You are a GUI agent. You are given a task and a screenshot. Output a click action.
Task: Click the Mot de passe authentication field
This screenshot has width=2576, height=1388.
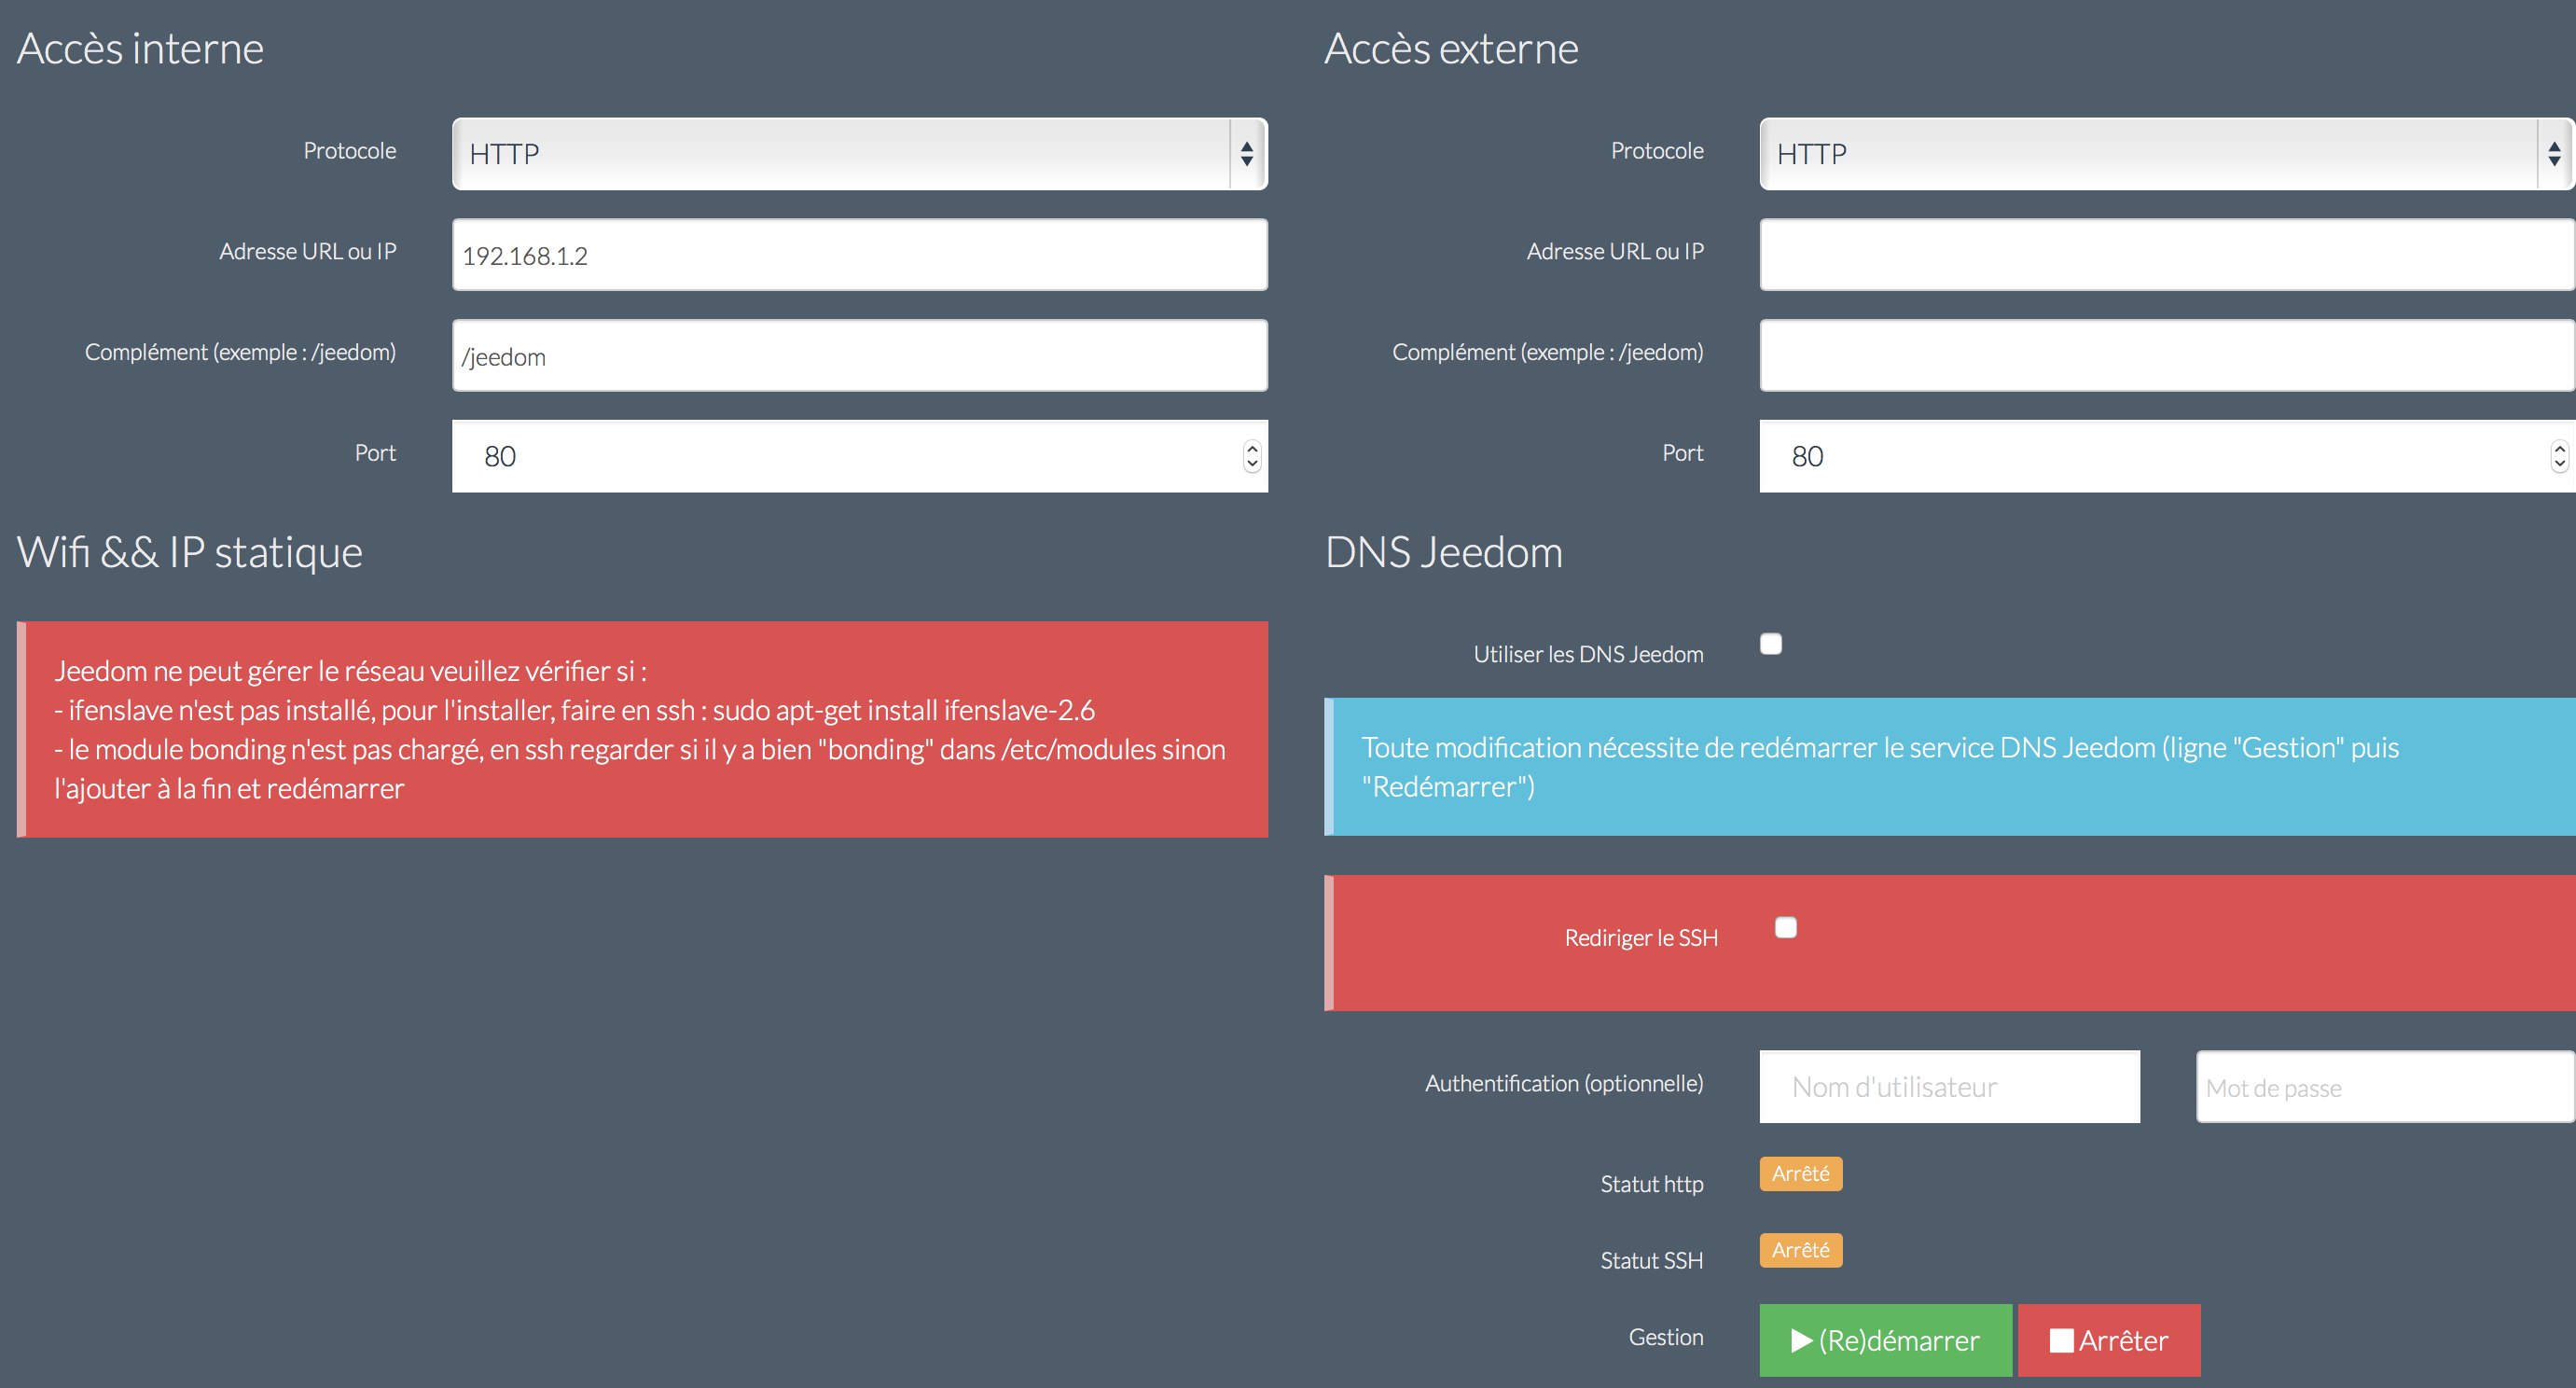2385,1087
